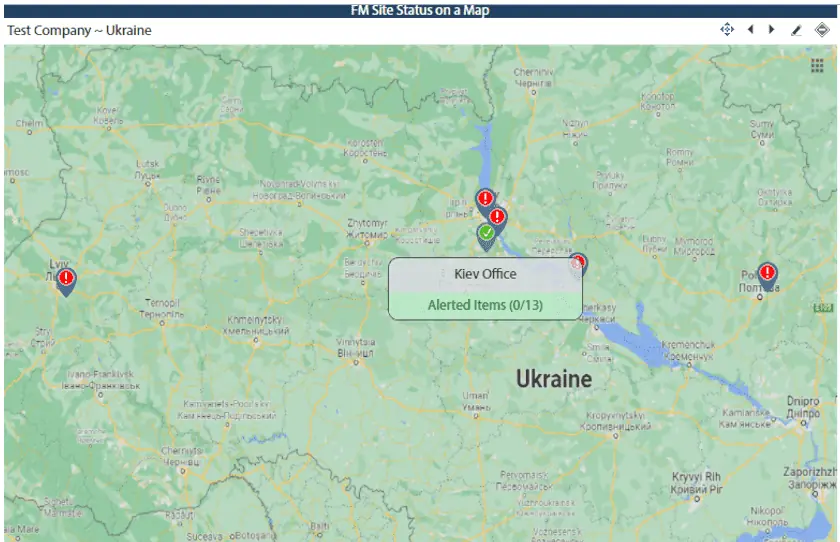The width and height of the screenshot is (840, 542).
Task: Click the four-way pan arrows icon
Action: (x=727, y=29)
